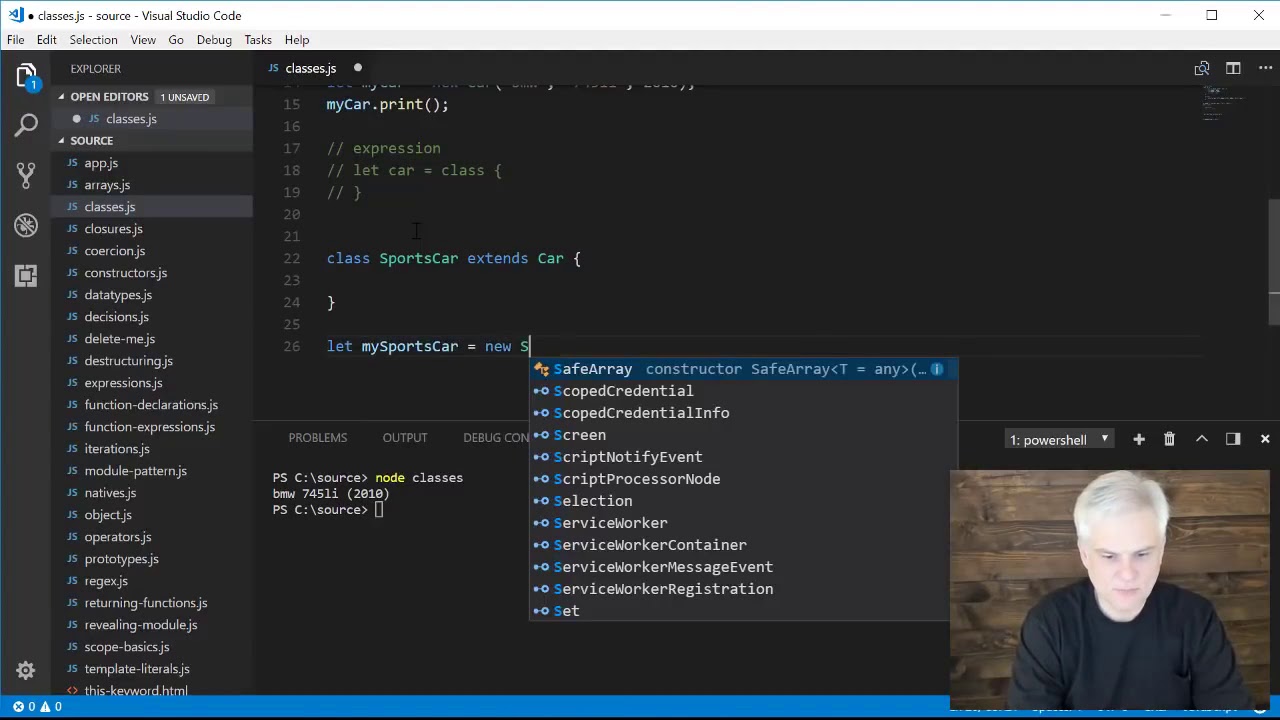Switch to the Debug Console tab
Viewport: 1280px width, 720px height.
tap(496, 438)
